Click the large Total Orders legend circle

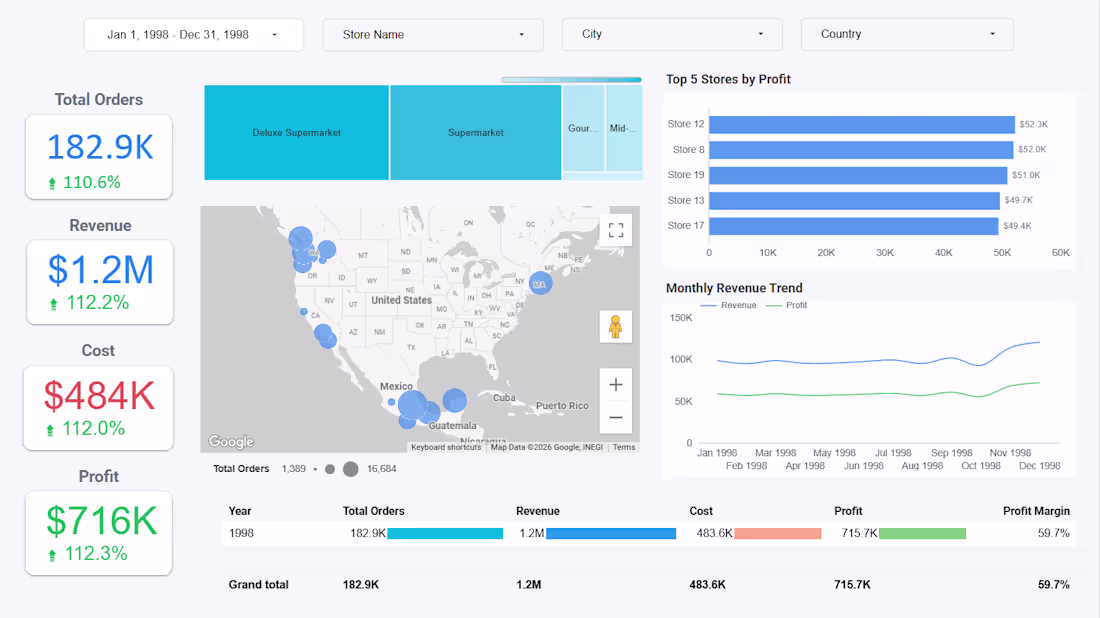click(x=350, y=468)
